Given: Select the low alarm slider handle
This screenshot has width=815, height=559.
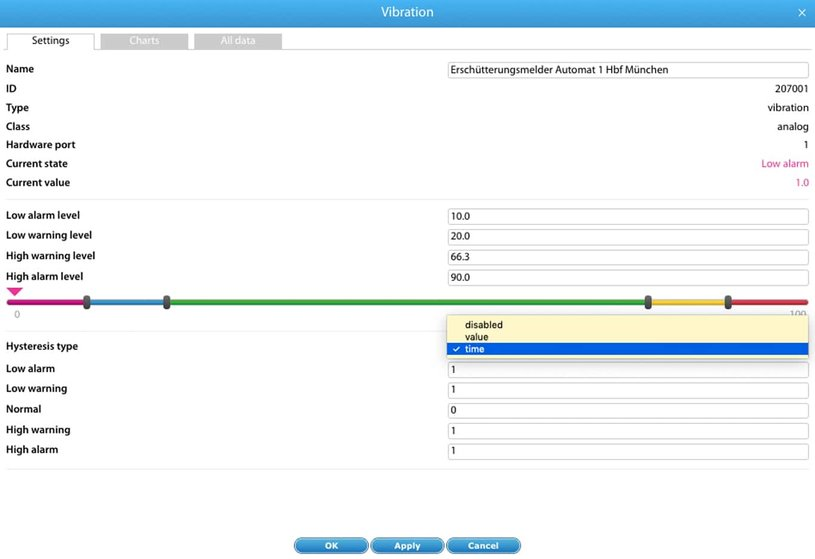Looking at the screenshot, I should click(87, 301).
